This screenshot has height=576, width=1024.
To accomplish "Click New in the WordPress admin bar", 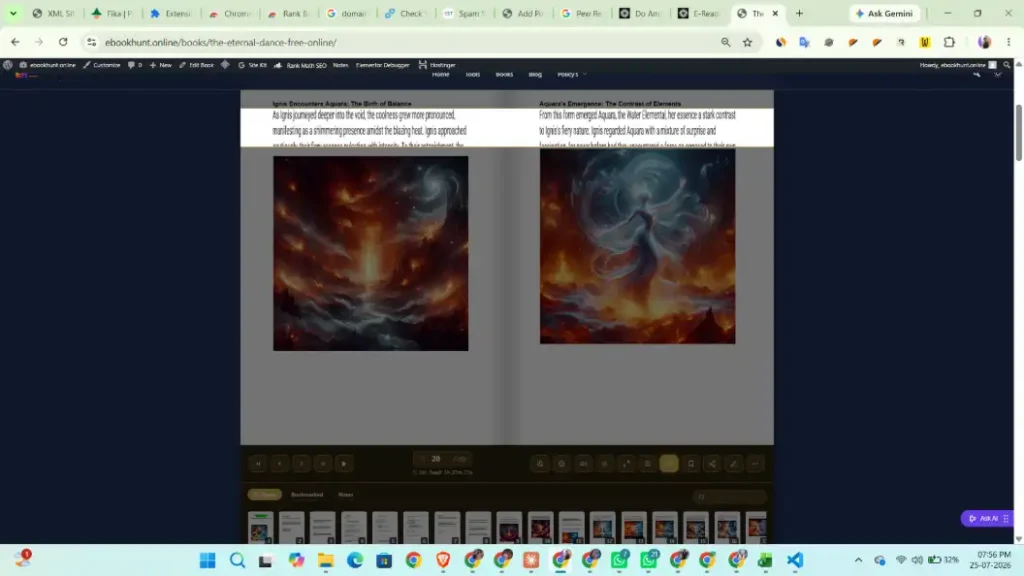I will click(x=160, y=65).
